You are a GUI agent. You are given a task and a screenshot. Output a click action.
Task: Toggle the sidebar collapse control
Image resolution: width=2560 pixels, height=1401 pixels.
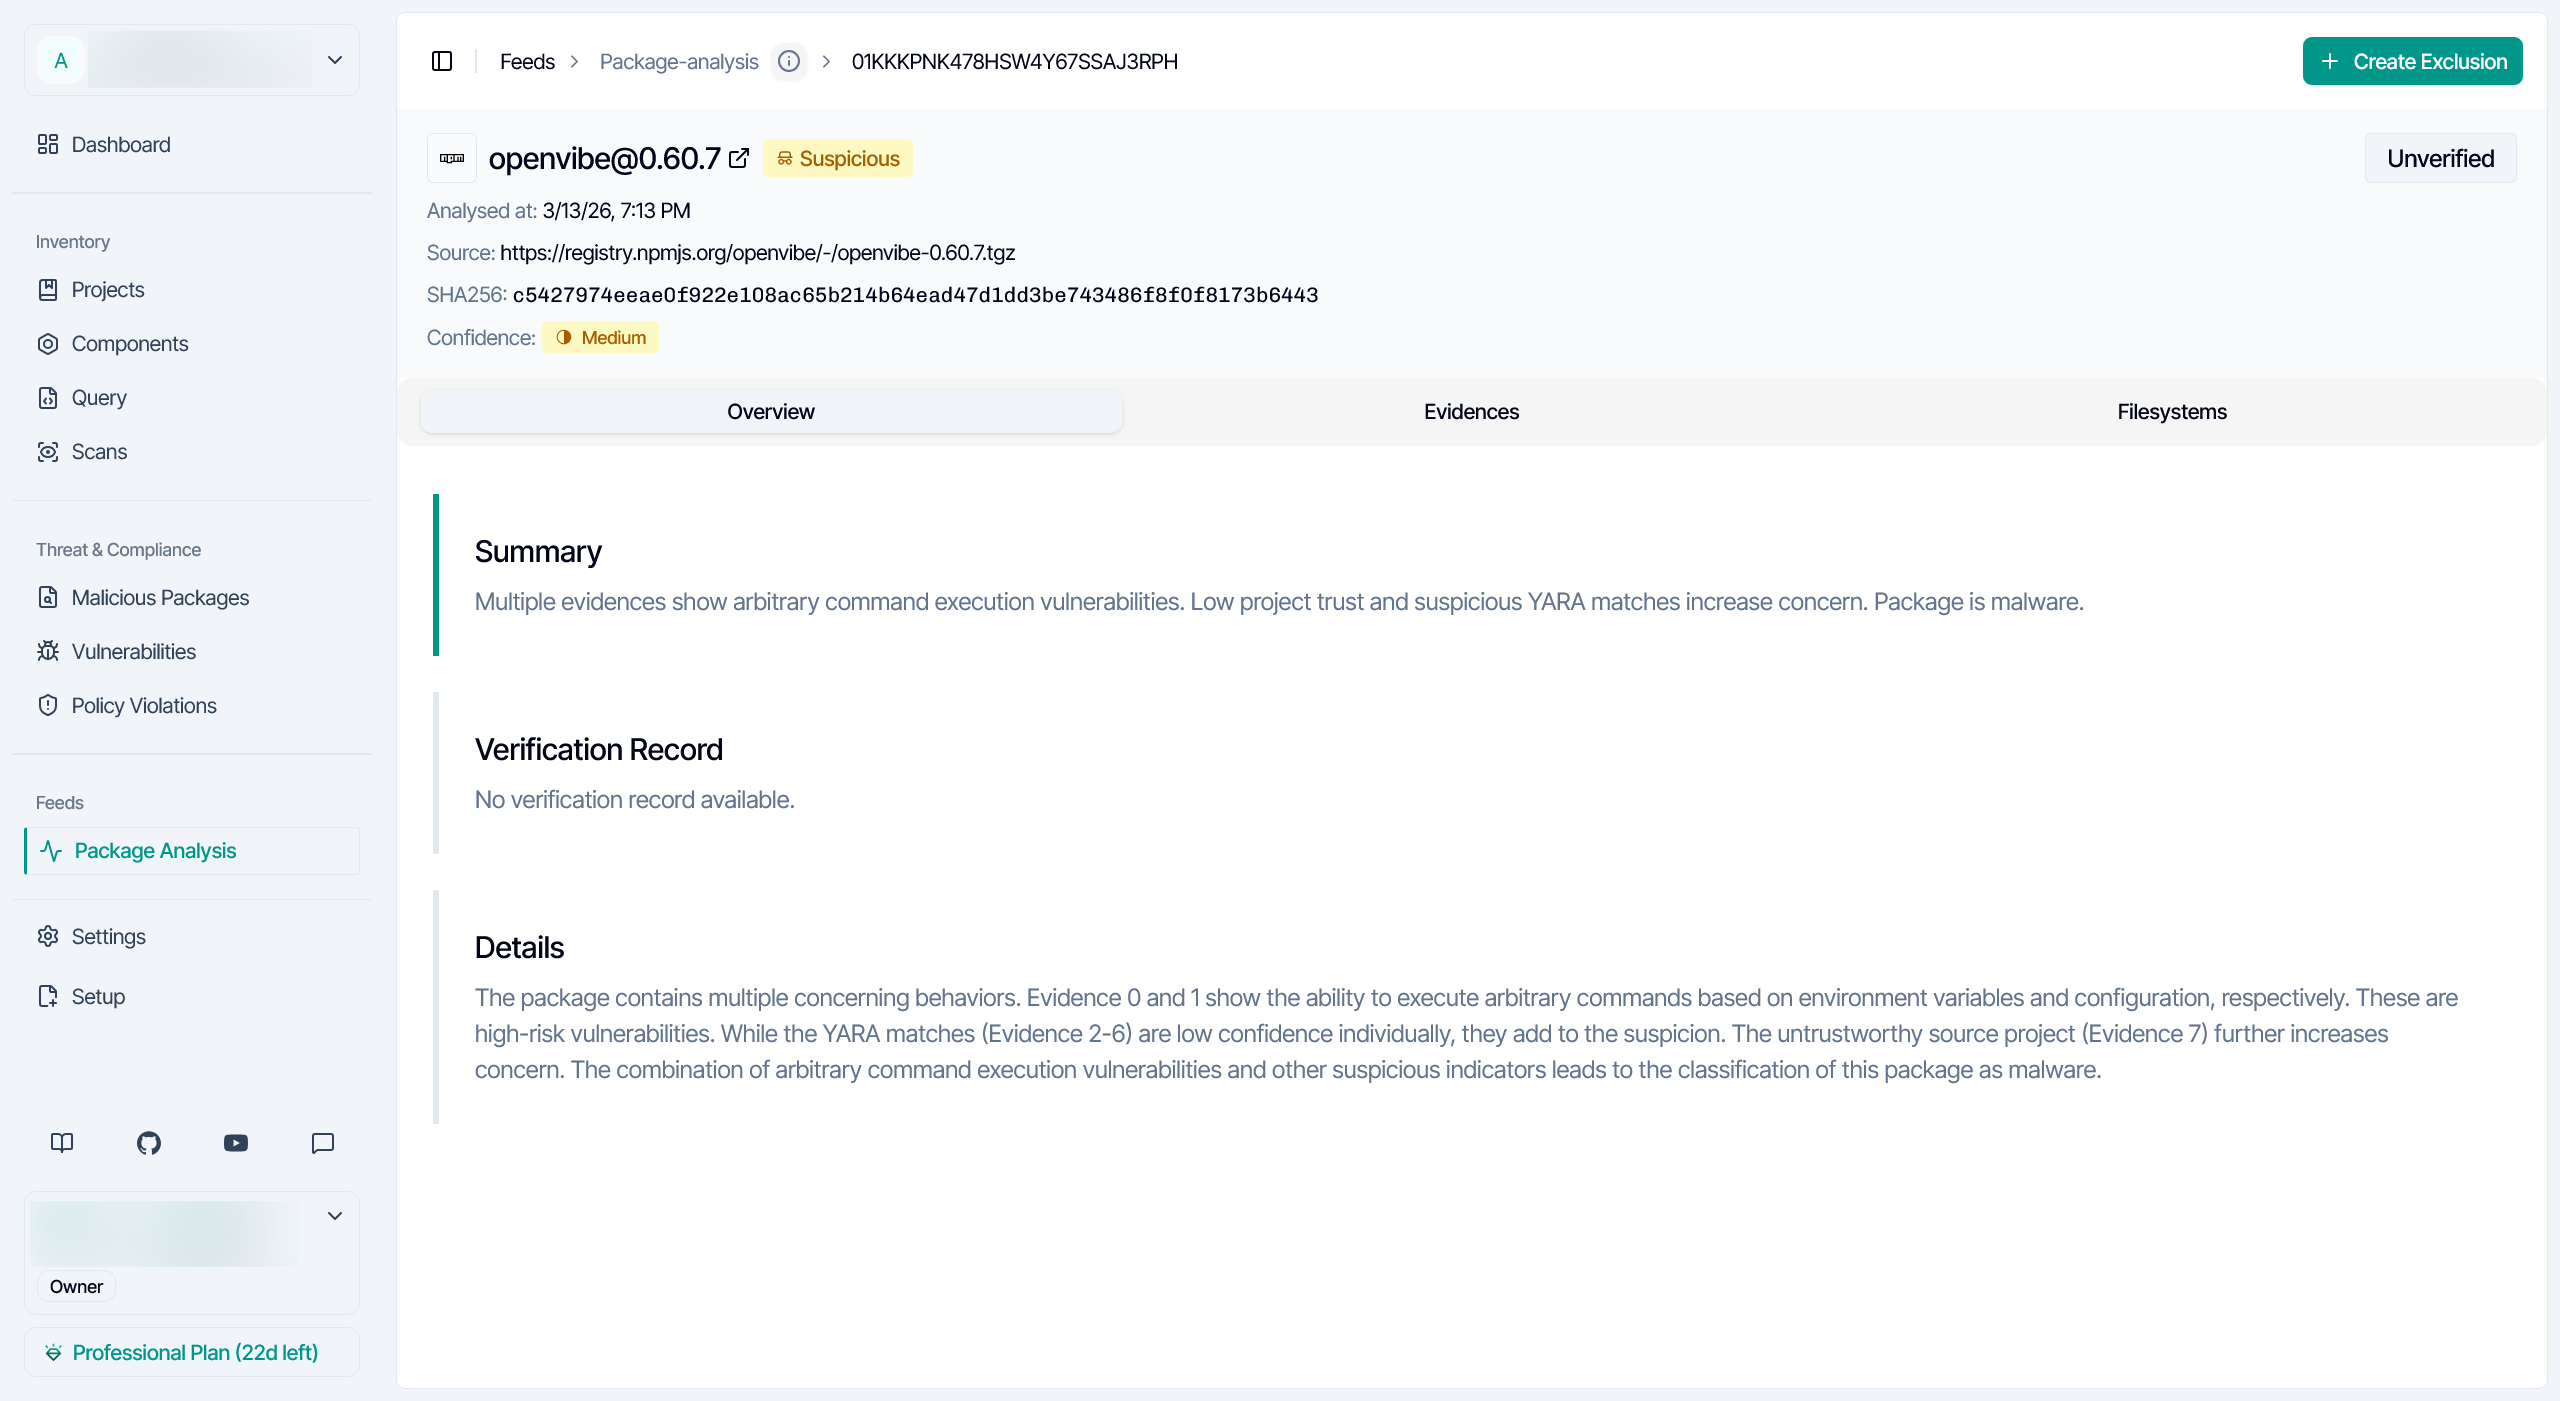[442, 61]
